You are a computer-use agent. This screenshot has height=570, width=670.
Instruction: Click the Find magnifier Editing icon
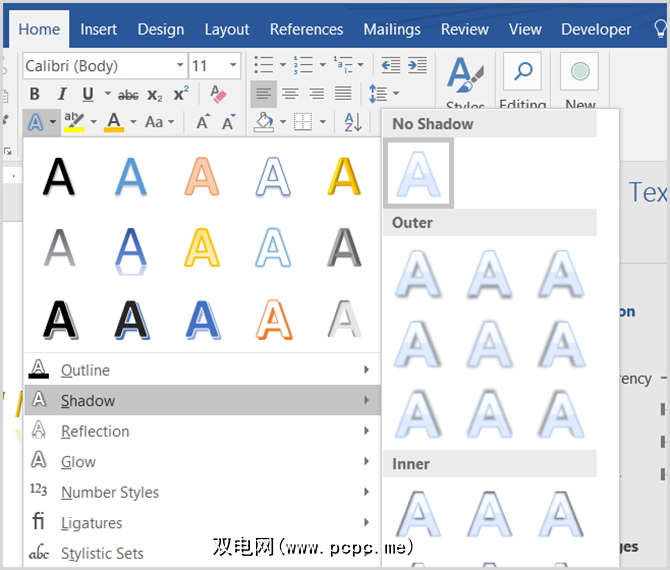(x=522, y=72)
